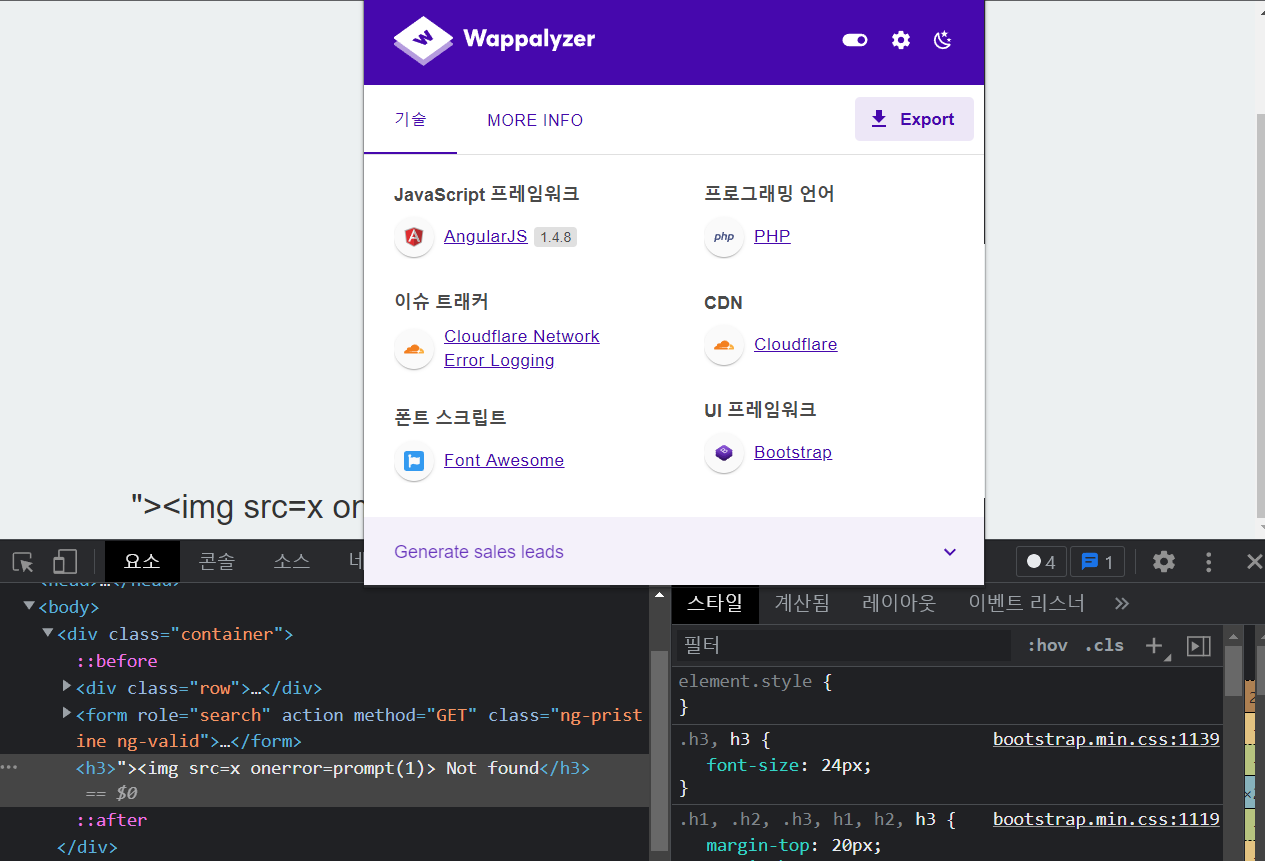Open the 이벤트 리스너 tab

[1026, 603]
